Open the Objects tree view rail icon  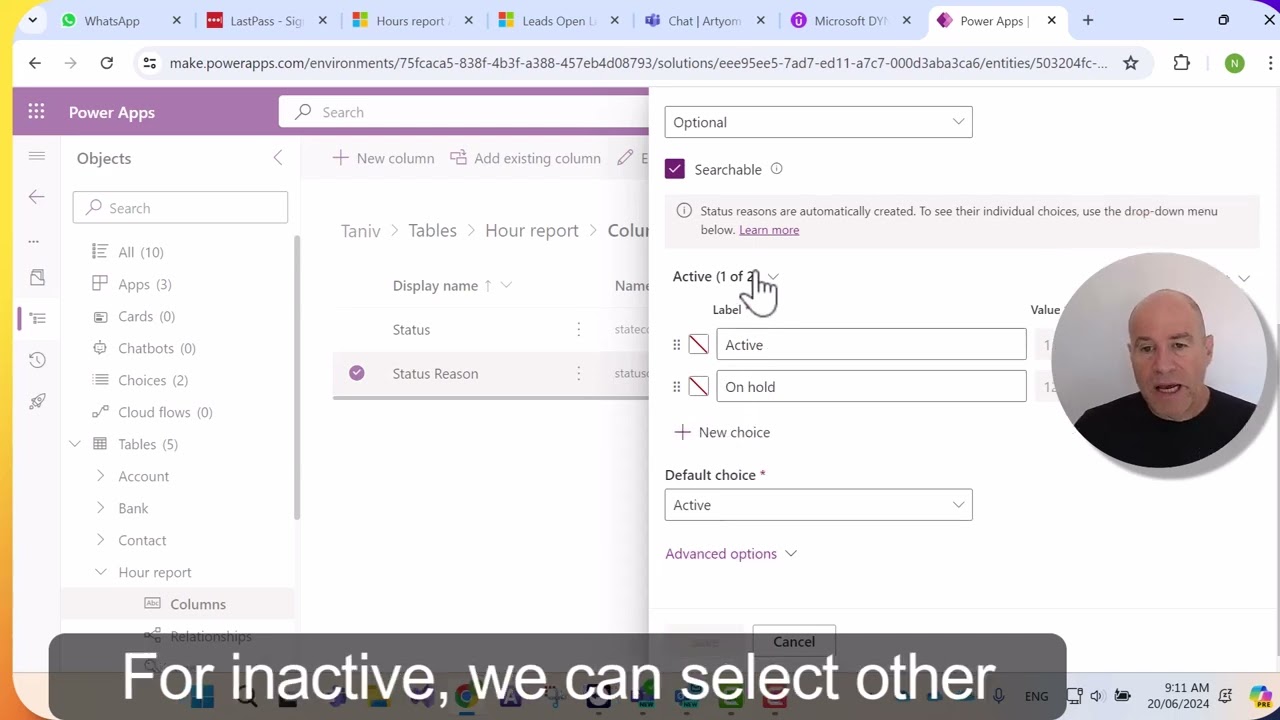point(37,318)
